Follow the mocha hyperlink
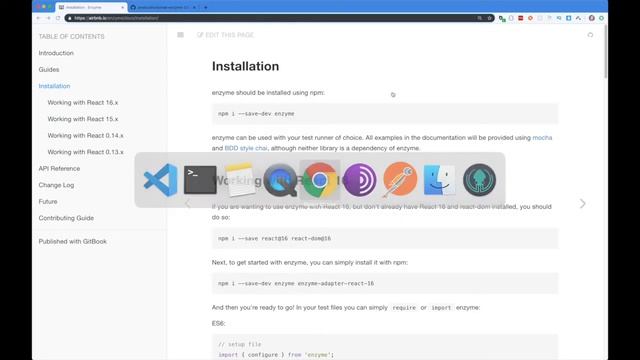Screen dimensions: 640x360 pyautogui.click(x=542, y=138)
